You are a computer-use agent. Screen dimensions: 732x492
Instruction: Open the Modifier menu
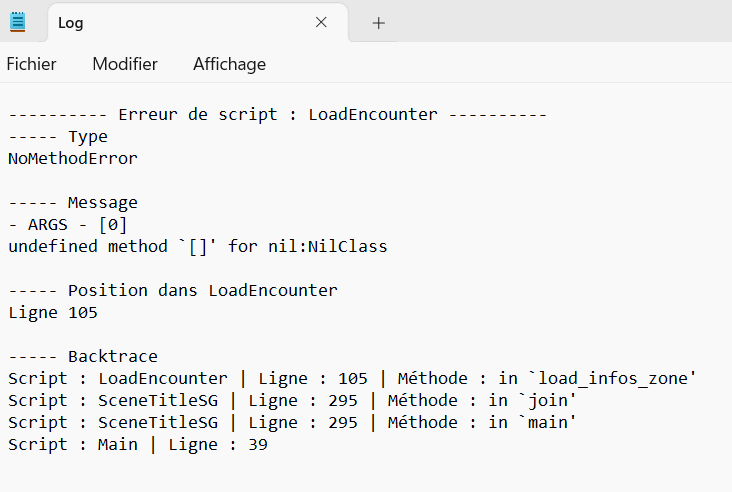pos(125,64)
